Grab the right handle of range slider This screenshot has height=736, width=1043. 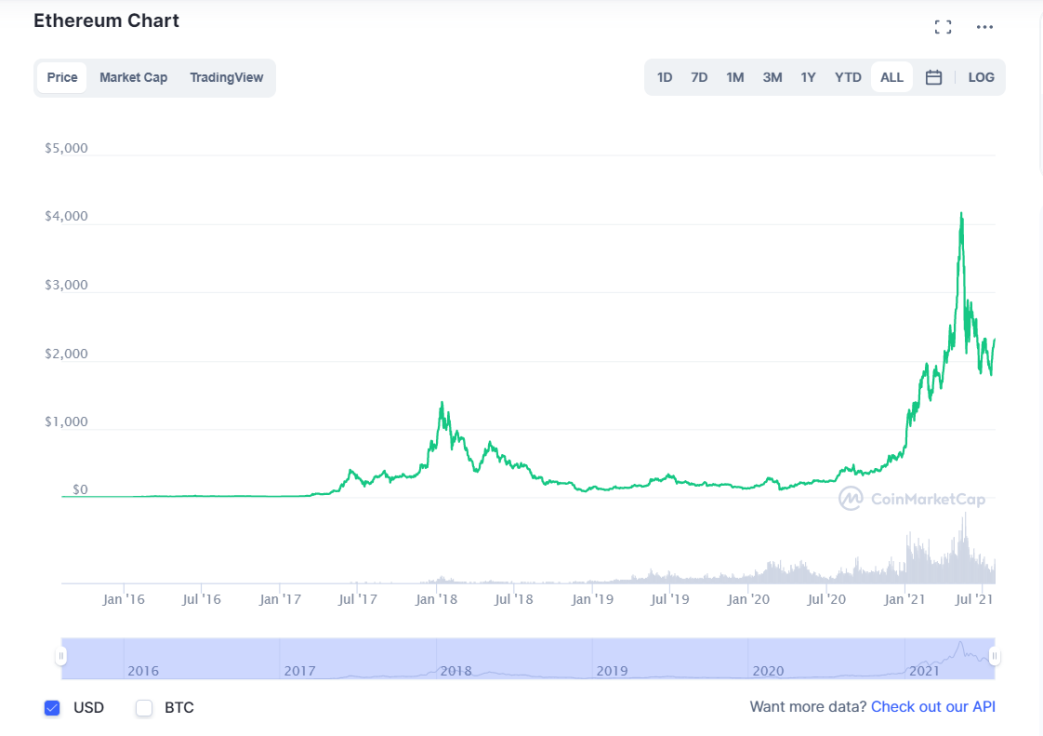click(x=994, y=657)
